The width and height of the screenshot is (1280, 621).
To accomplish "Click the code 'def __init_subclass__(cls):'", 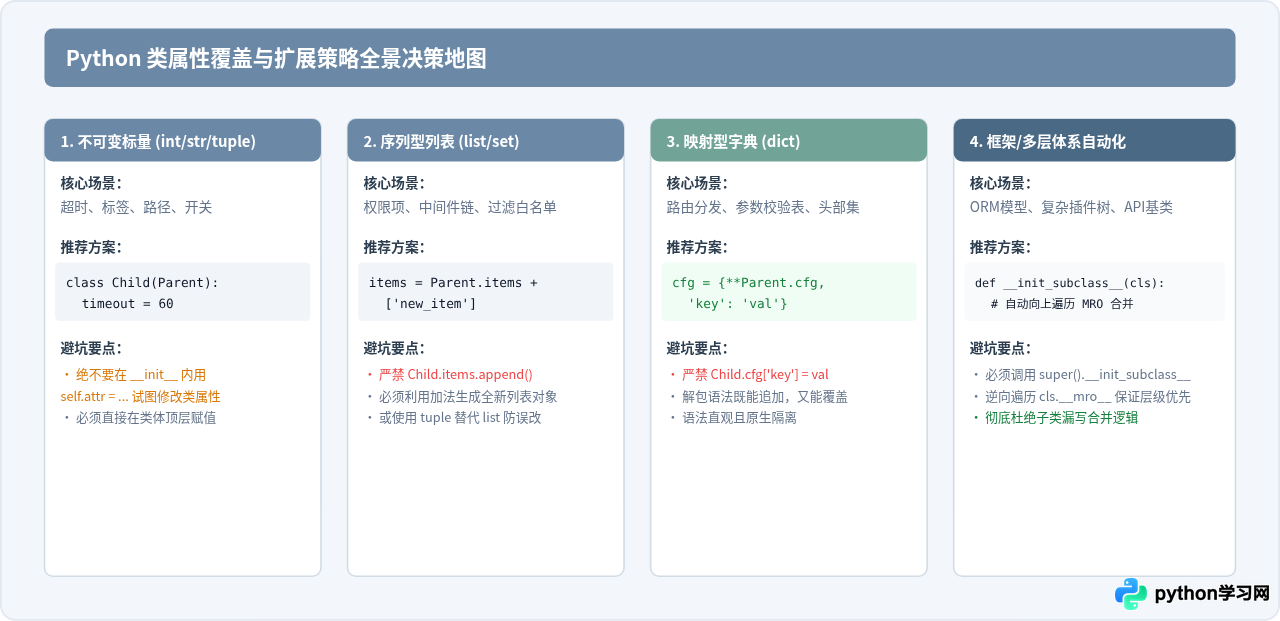I will [x=1070, y=283].
